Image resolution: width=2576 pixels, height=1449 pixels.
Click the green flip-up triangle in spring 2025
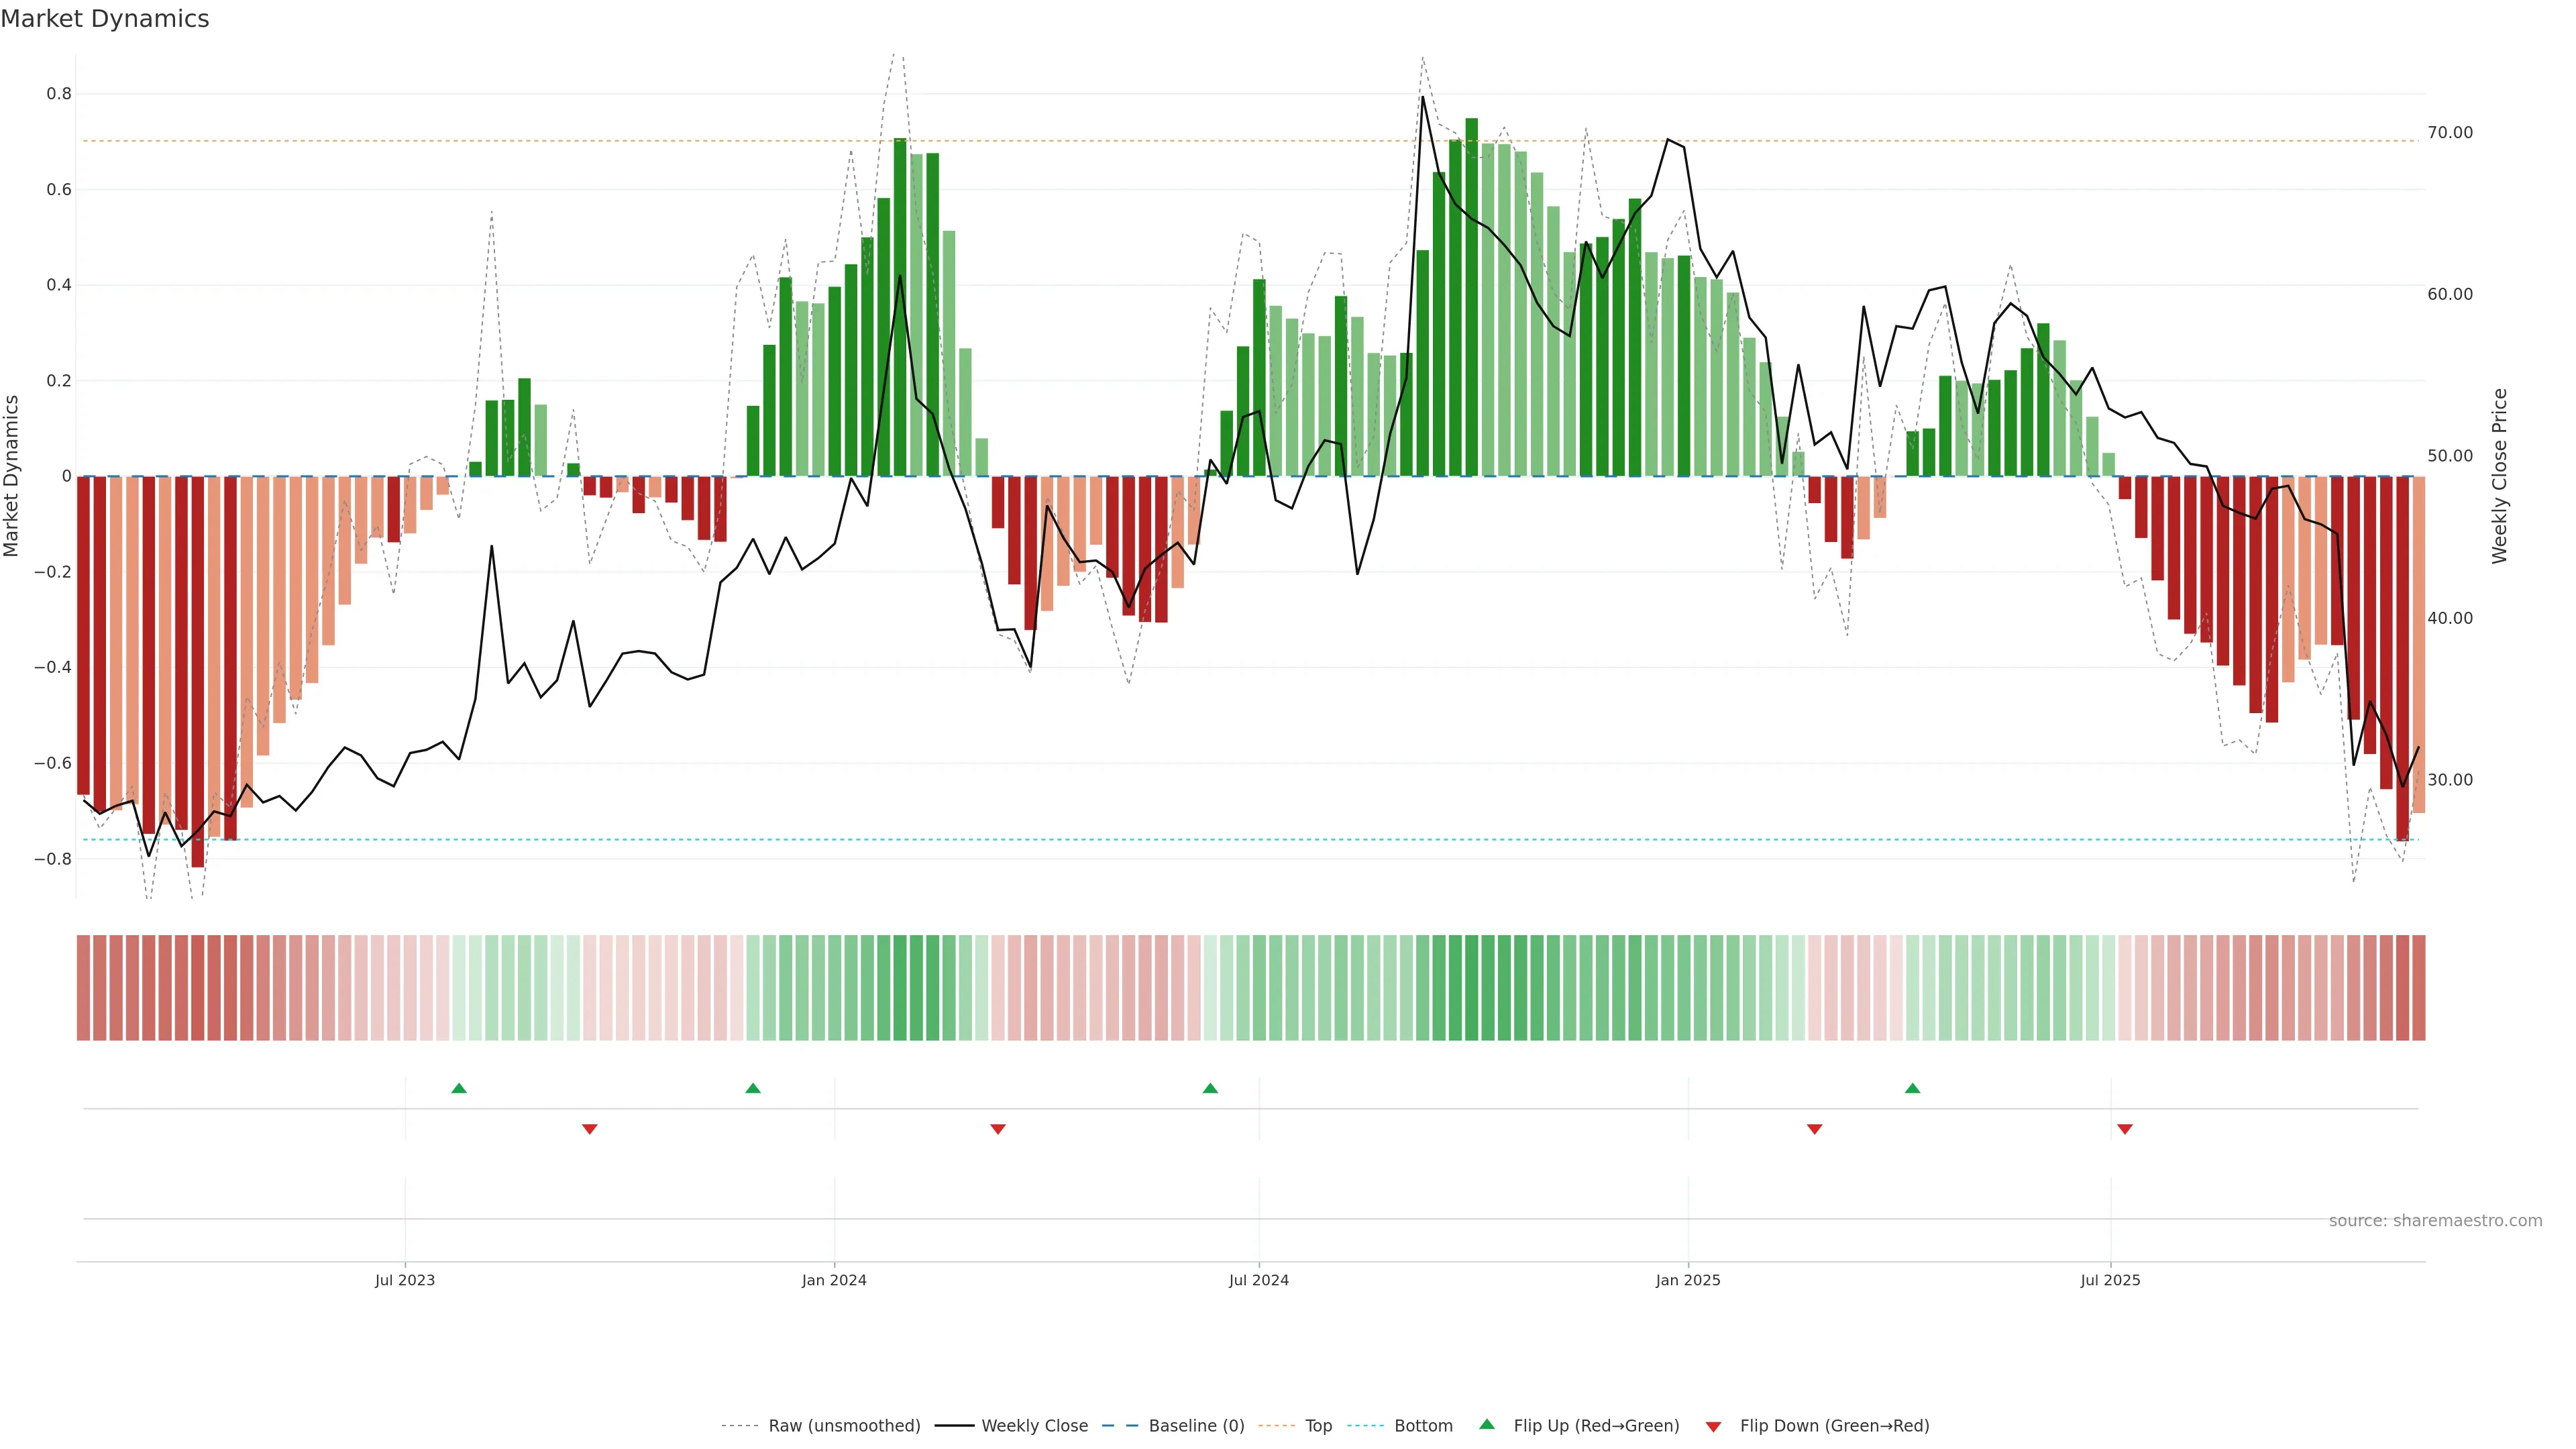click(1912, 1088)
